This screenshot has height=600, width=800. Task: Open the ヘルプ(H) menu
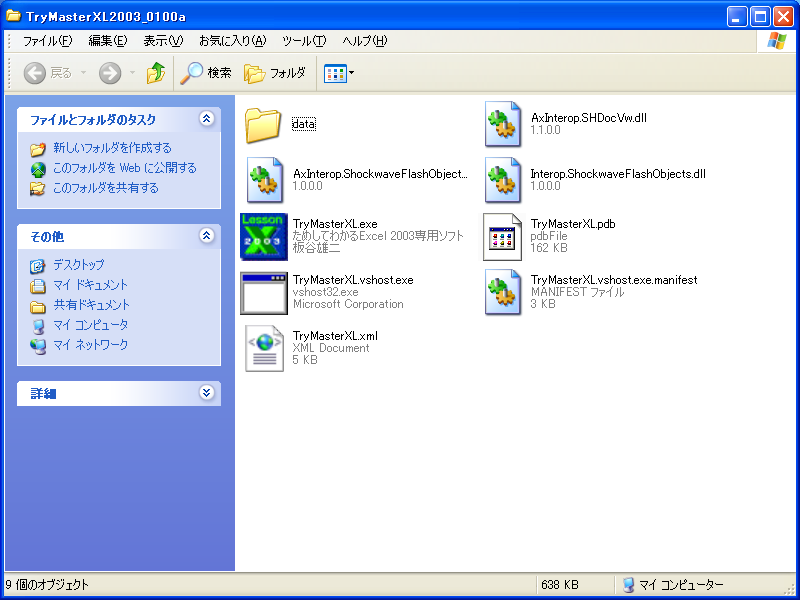(365, 41)
